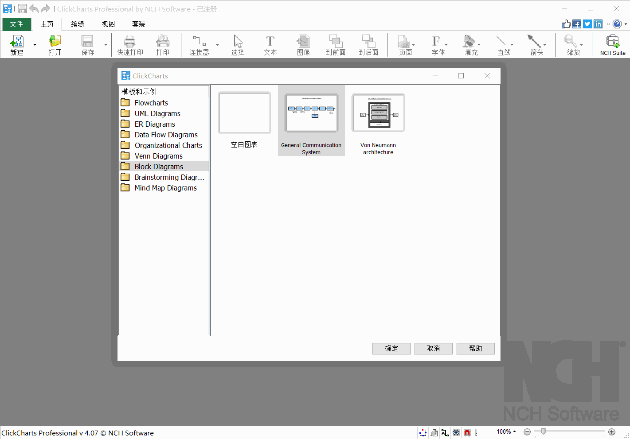Toggle the red magnet snap icon
Viewport: 630px width, 439px height.
(467, 433)
